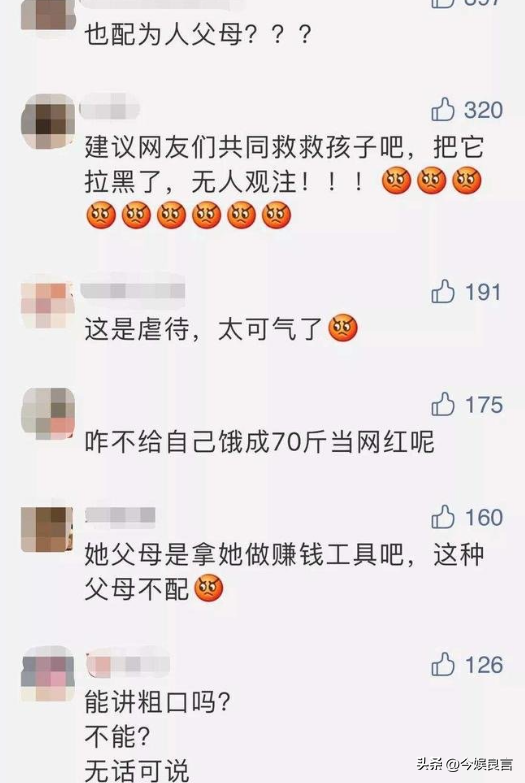The height and width of the screenshot is (783, 525).
Task: Select the comment 这是虐待，太可气了
Action: click(x=221, y=329)
